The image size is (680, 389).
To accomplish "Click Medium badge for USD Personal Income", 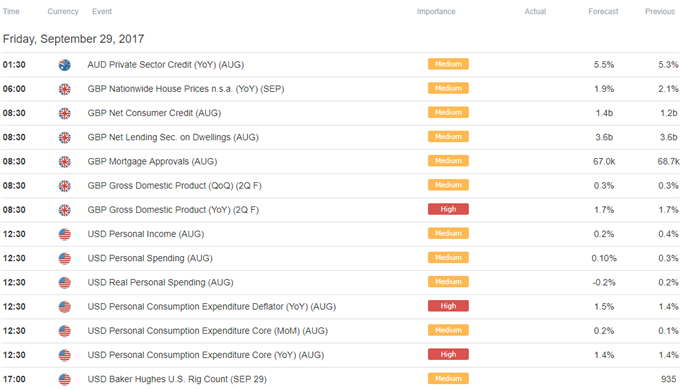I will click(x=448, y=234).
